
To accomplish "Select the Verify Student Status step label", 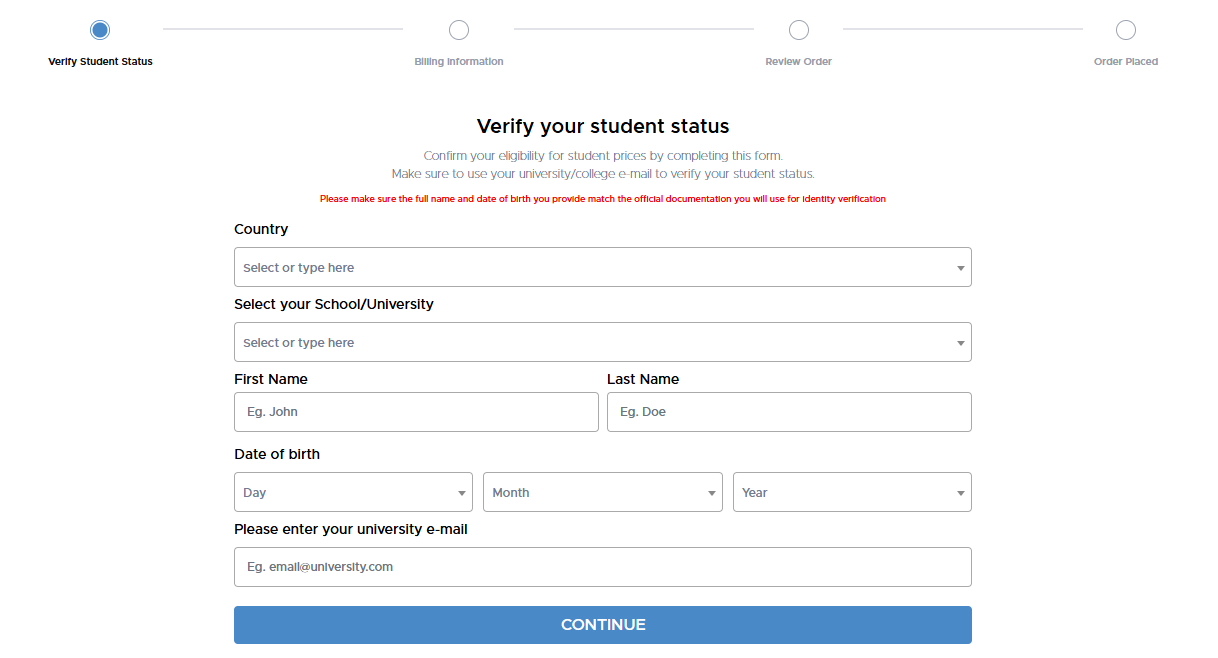I will click(x=100, y=62).
